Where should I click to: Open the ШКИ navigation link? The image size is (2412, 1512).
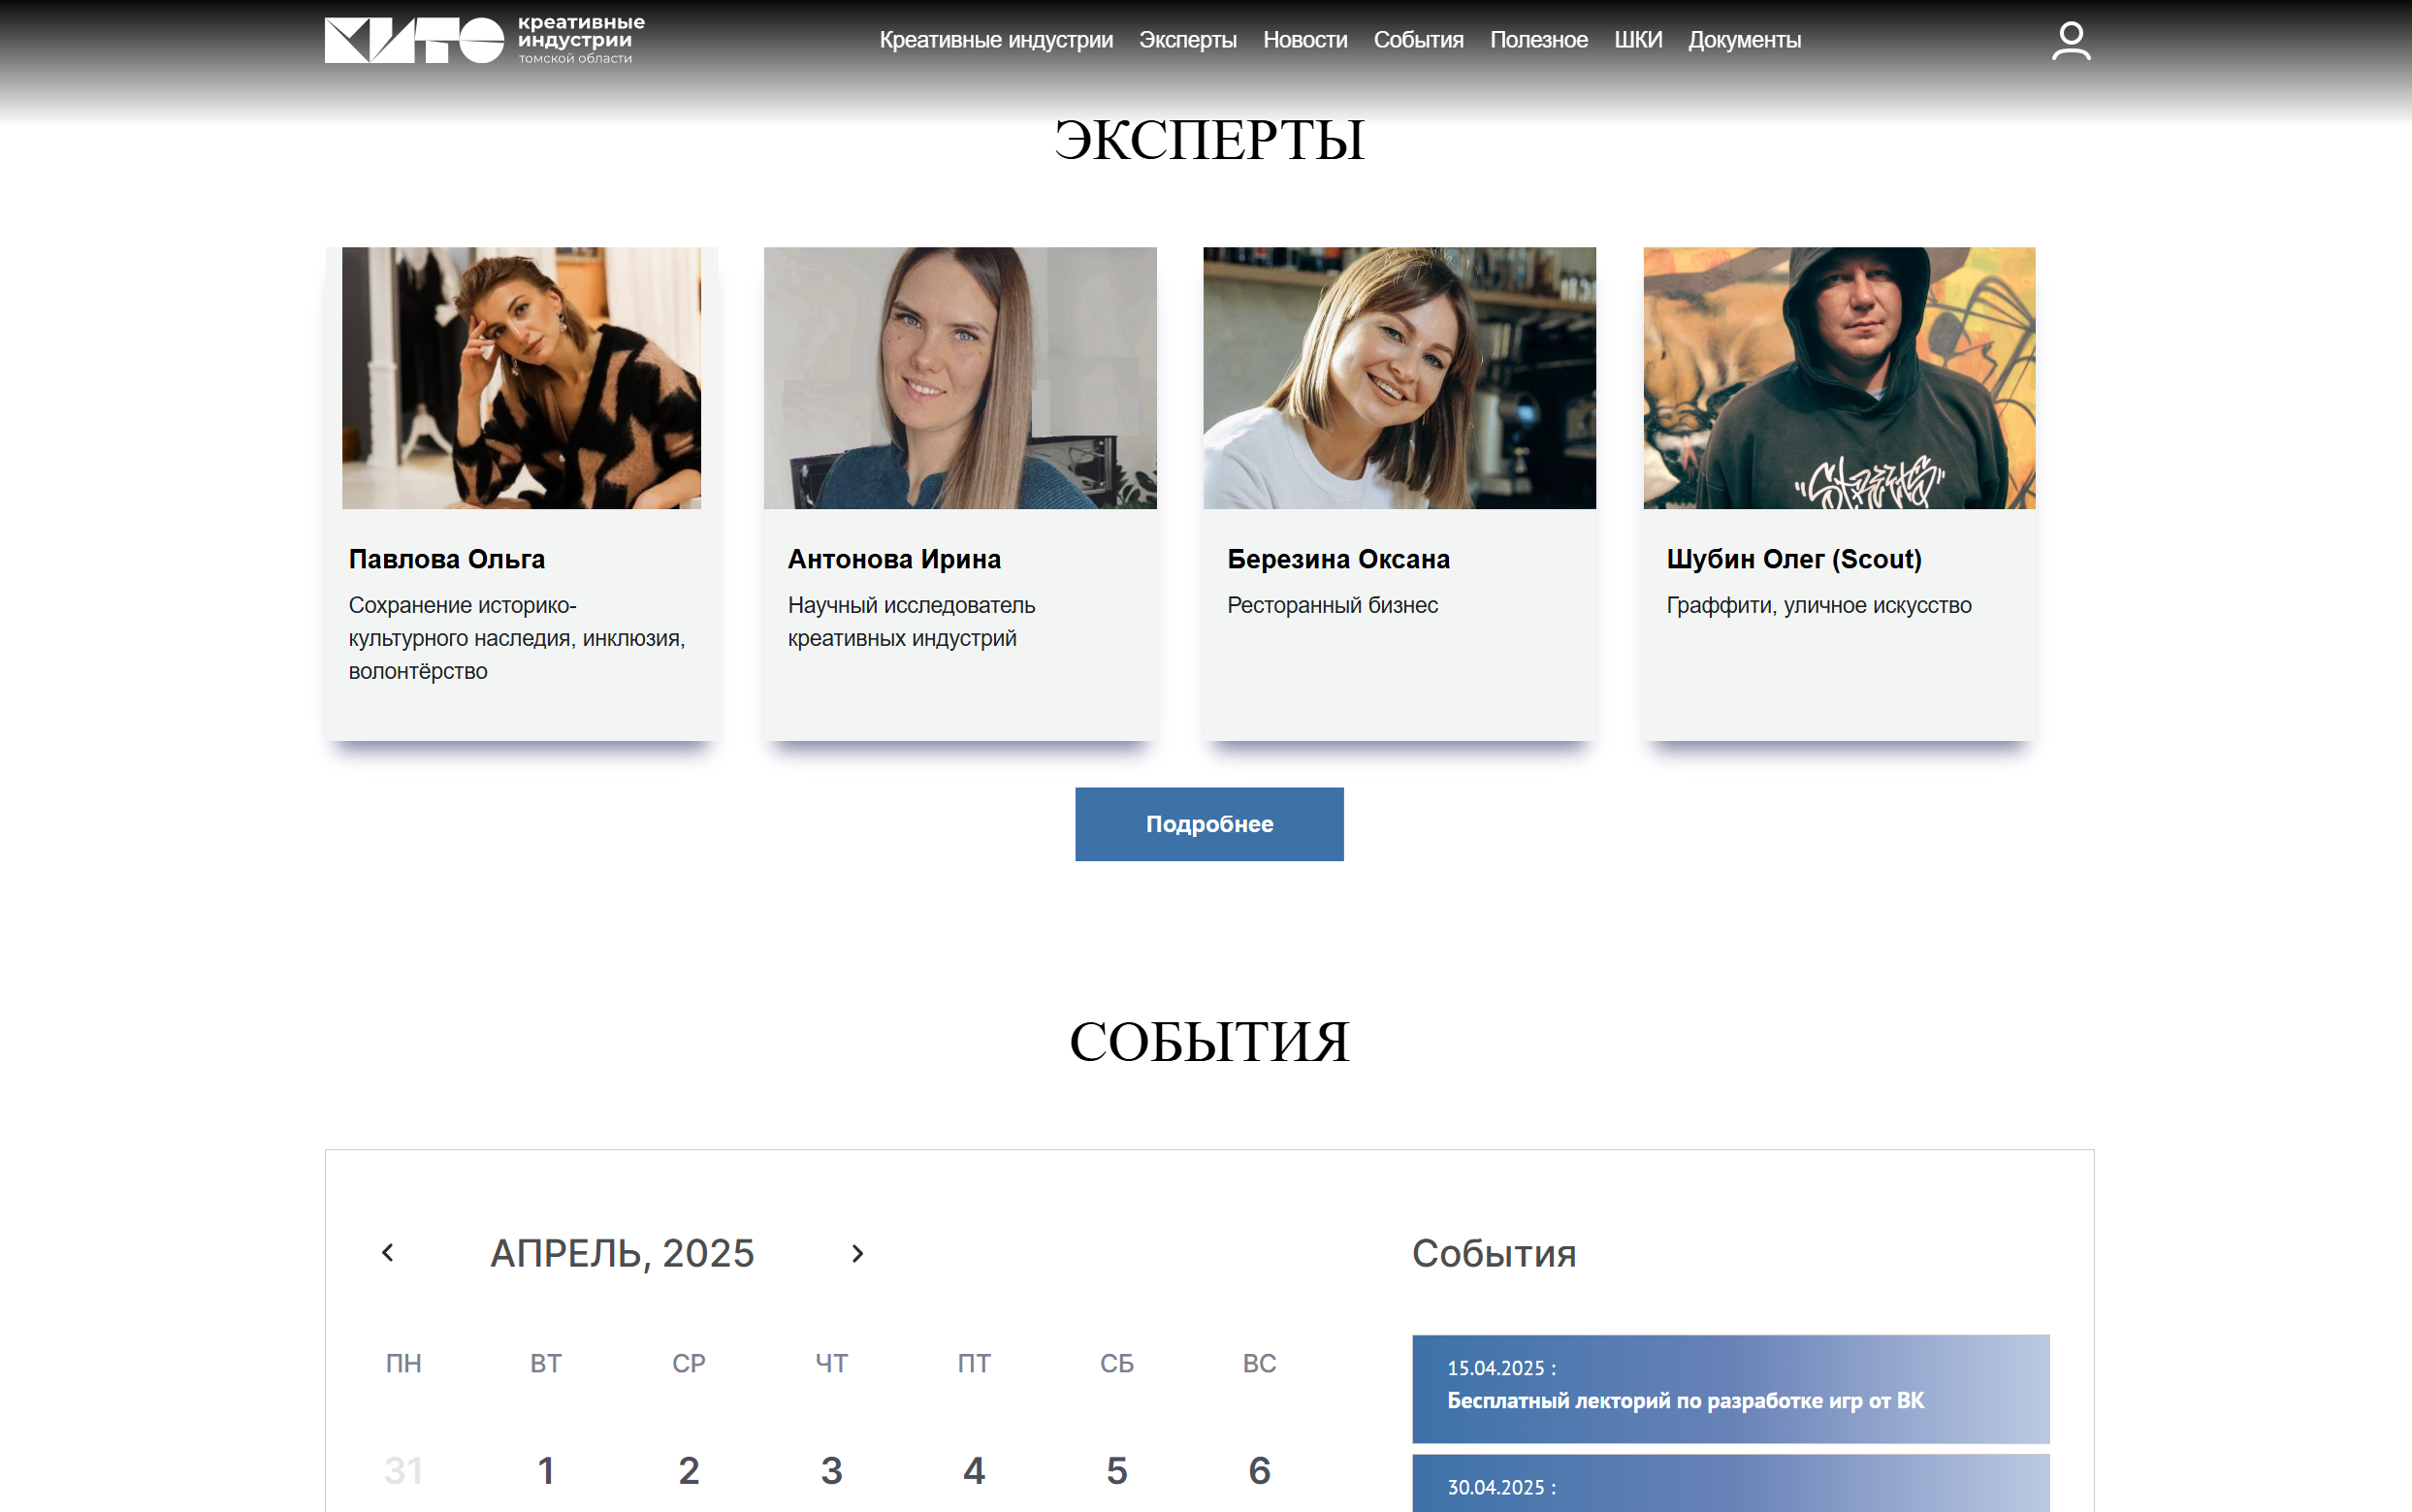1638,40
